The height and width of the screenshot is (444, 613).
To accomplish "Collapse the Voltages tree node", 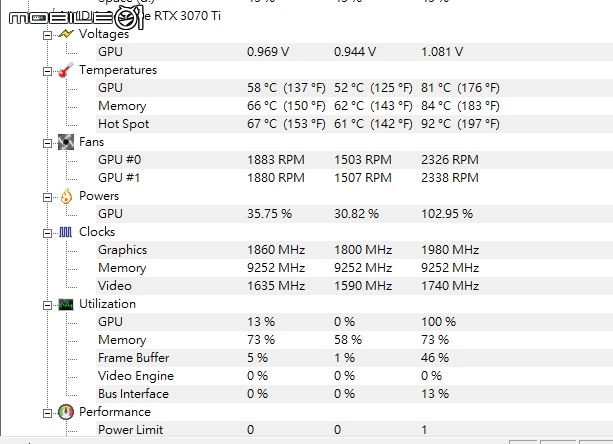I will point(47,36).
